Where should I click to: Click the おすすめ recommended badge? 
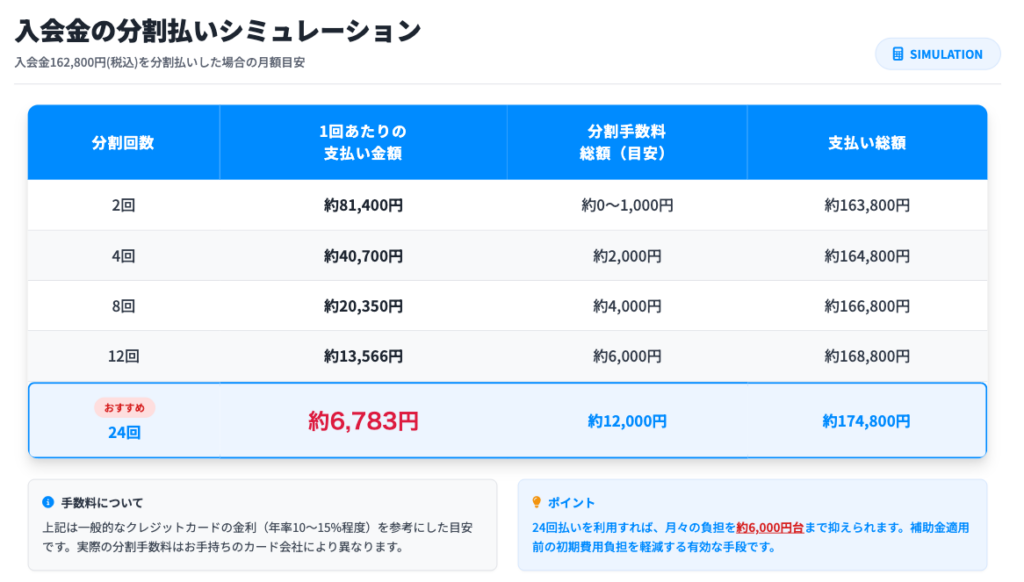(x=124, y=408)
